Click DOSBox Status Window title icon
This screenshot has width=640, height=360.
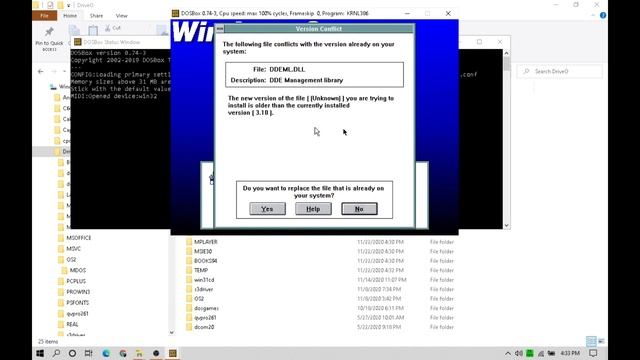[78, 42]
